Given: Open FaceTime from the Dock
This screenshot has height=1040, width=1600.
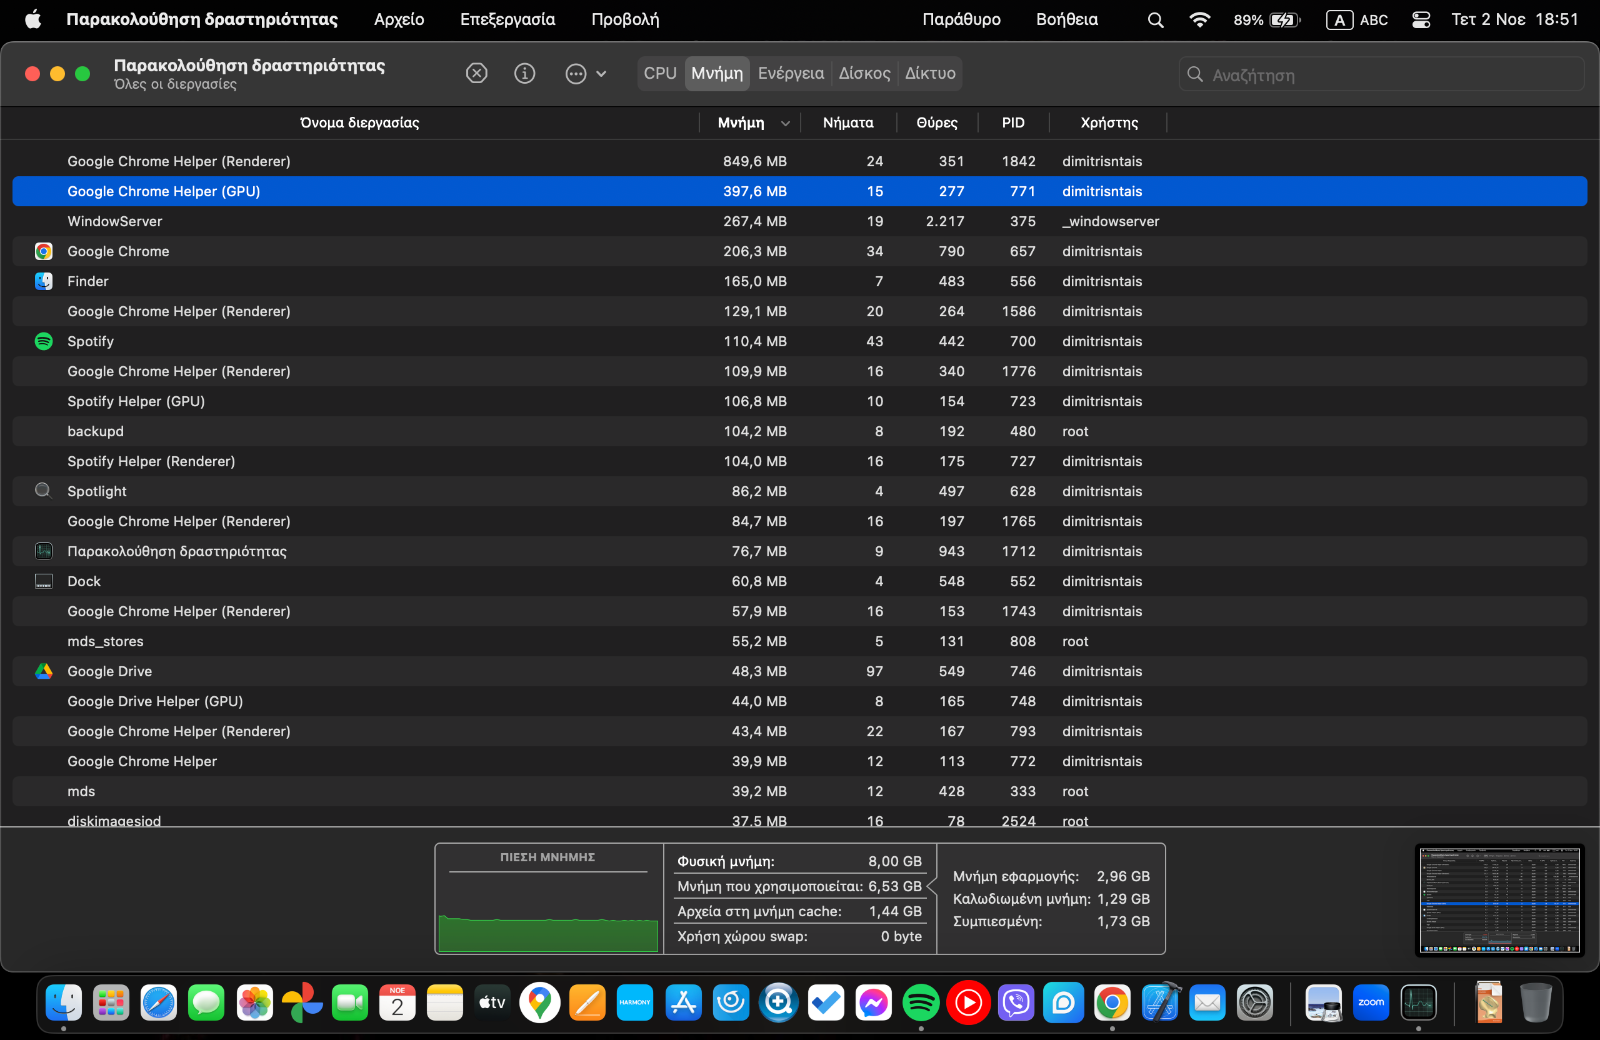Looking at the screenshot, I should click(x=350, y=1002).
